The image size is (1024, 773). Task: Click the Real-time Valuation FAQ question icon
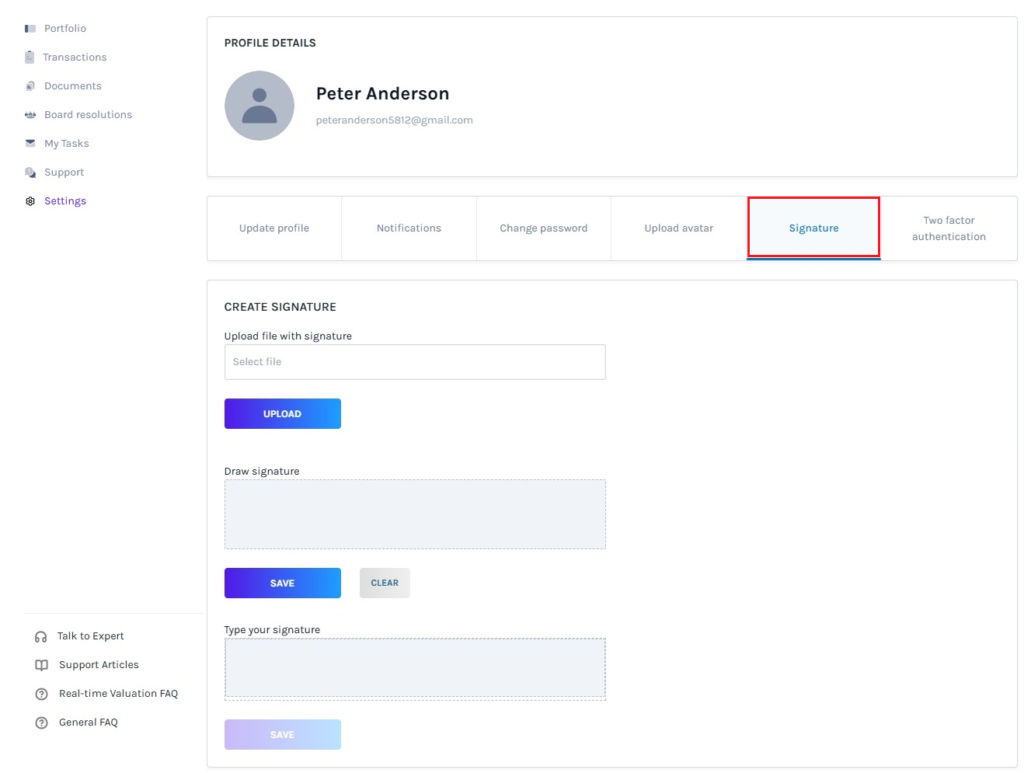point(41,694)
